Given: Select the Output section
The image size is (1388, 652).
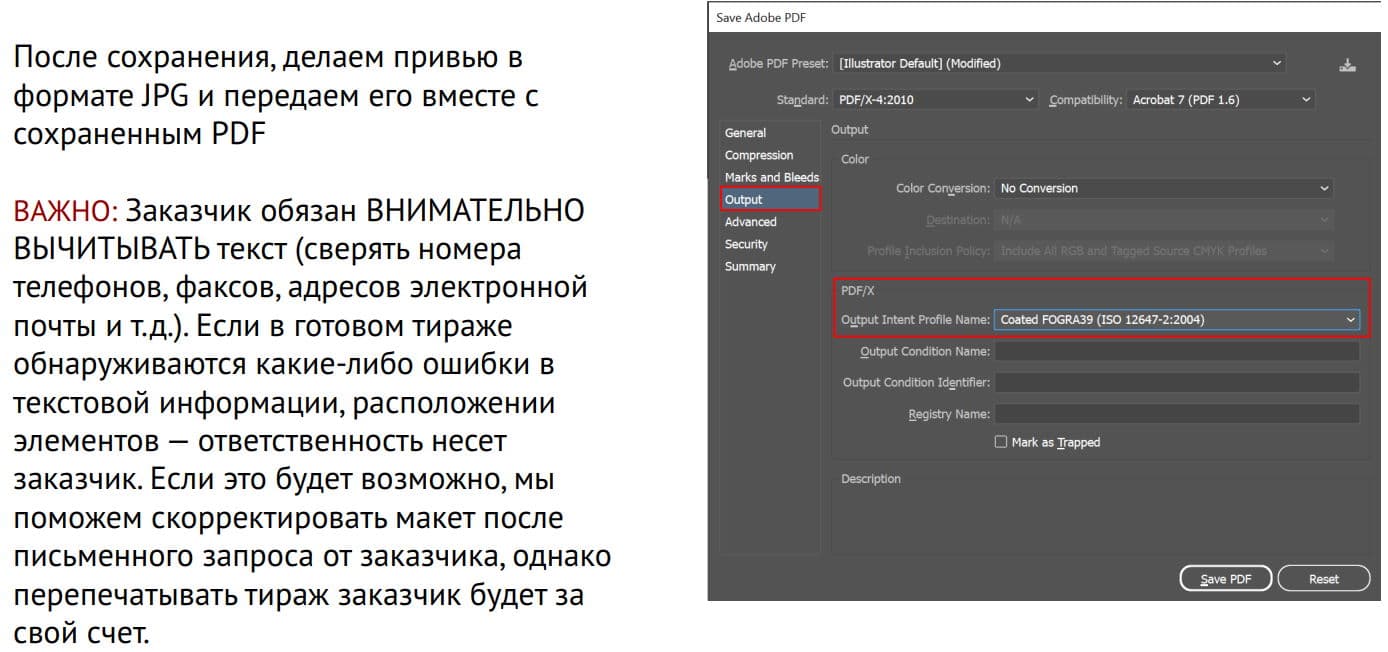Looking at the screenshot, I should coord(770,199).
